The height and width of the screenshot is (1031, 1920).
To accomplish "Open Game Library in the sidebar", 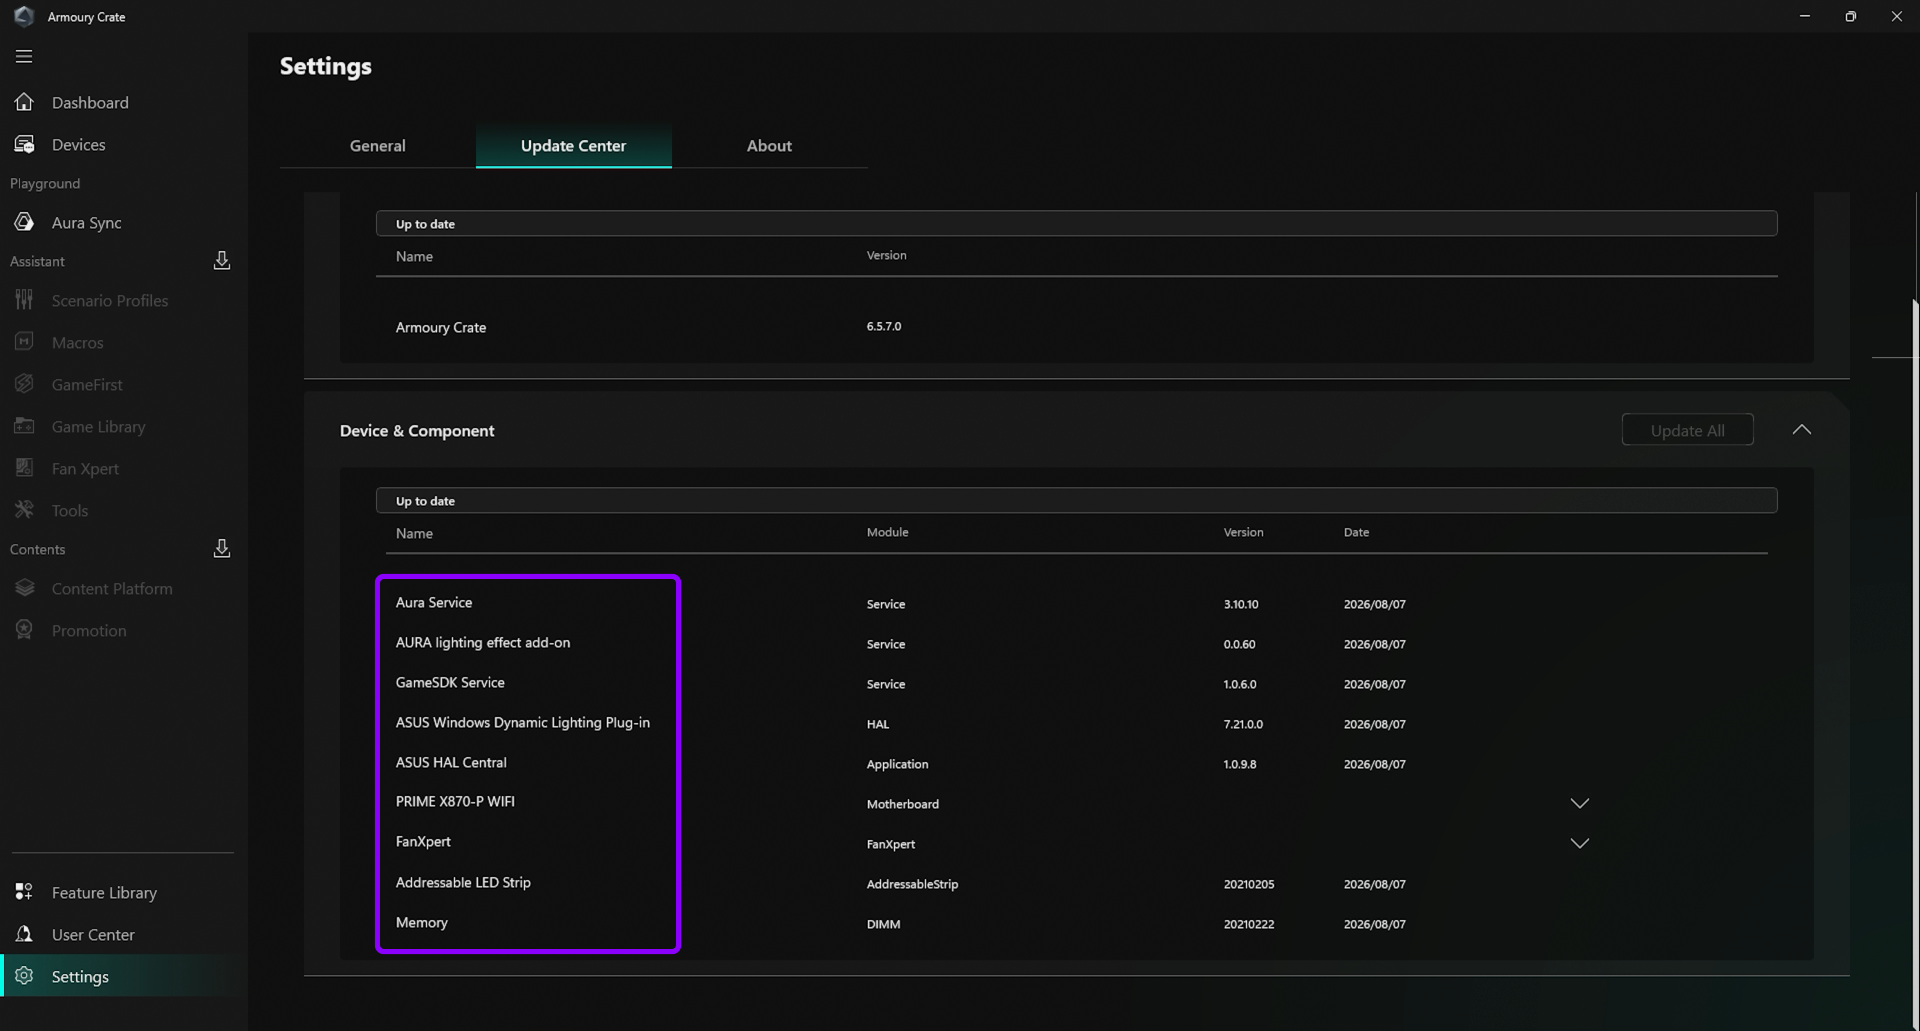I will (99, 427).
